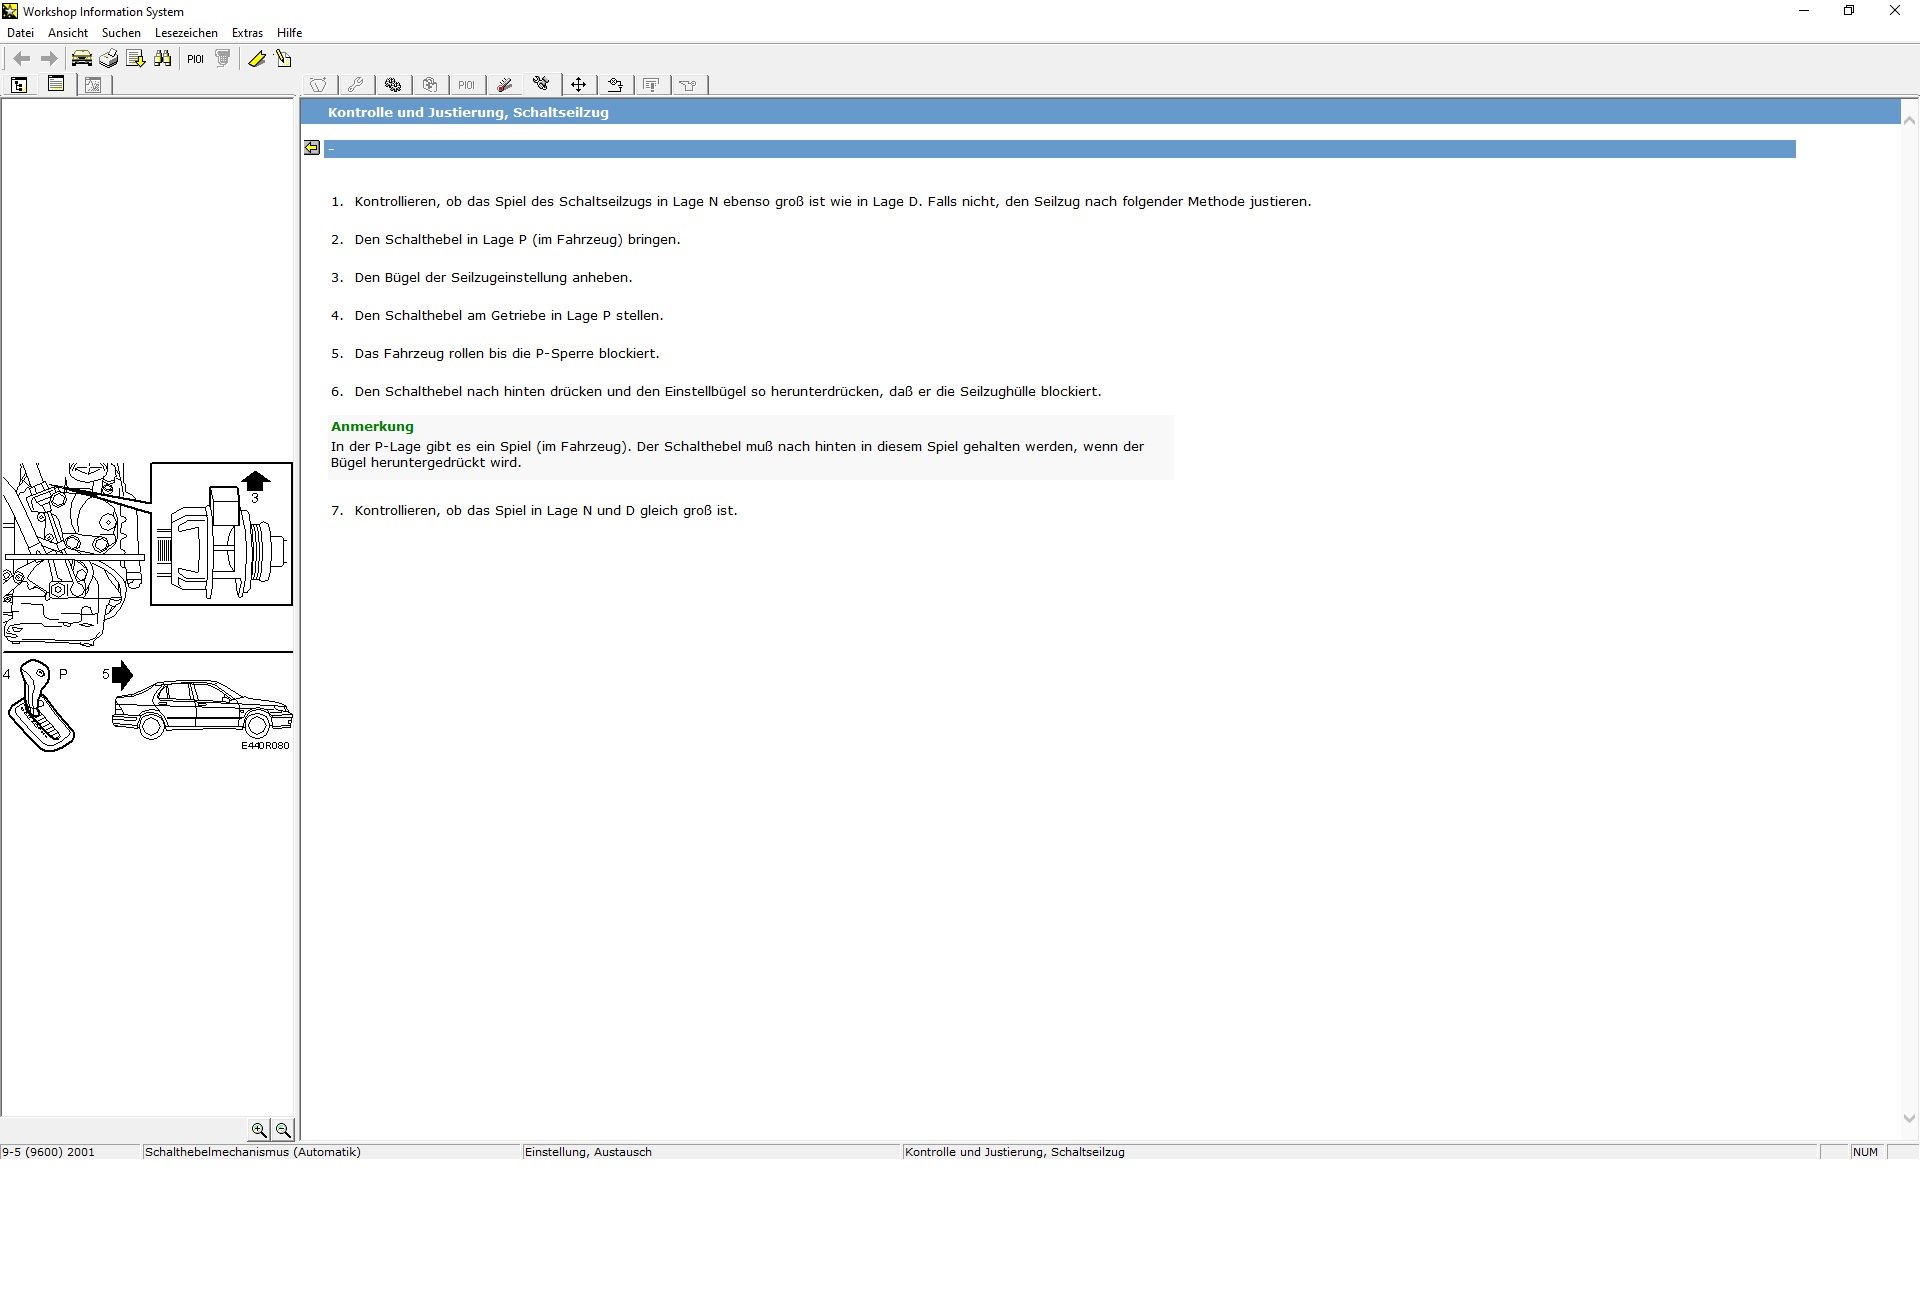
Task: Restore down the application window
Action: pyautogui.click(x=1849, y=11)
